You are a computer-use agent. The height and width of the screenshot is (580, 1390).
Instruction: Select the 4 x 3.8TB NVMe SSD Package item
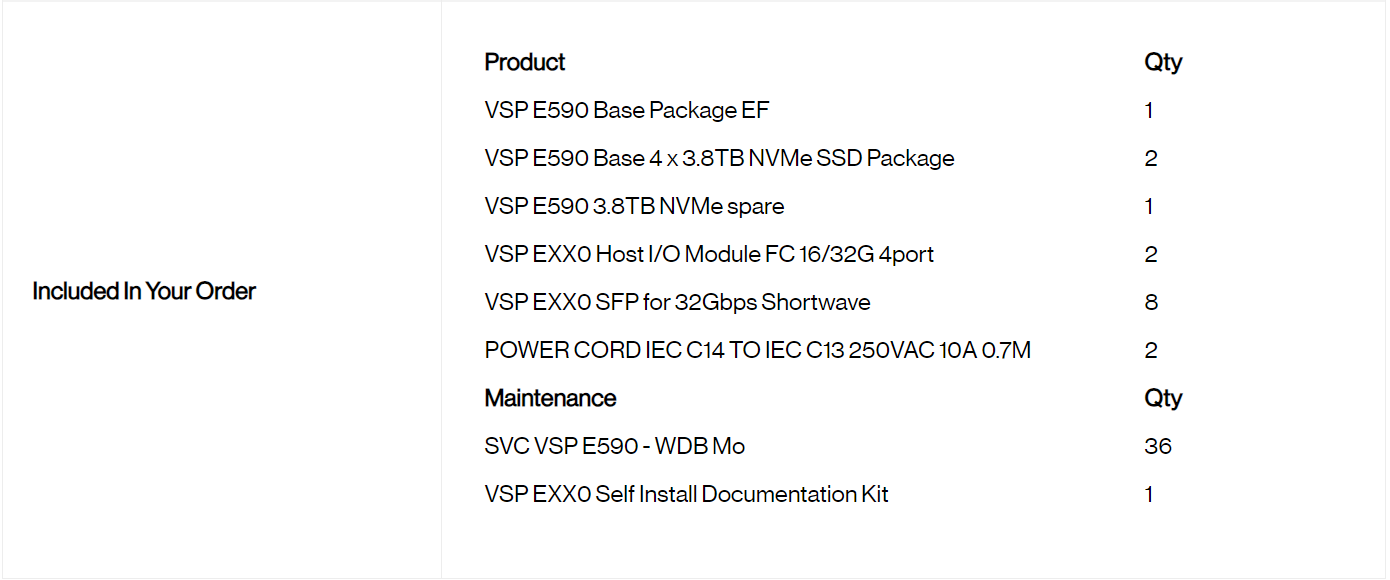coord(719,158)
